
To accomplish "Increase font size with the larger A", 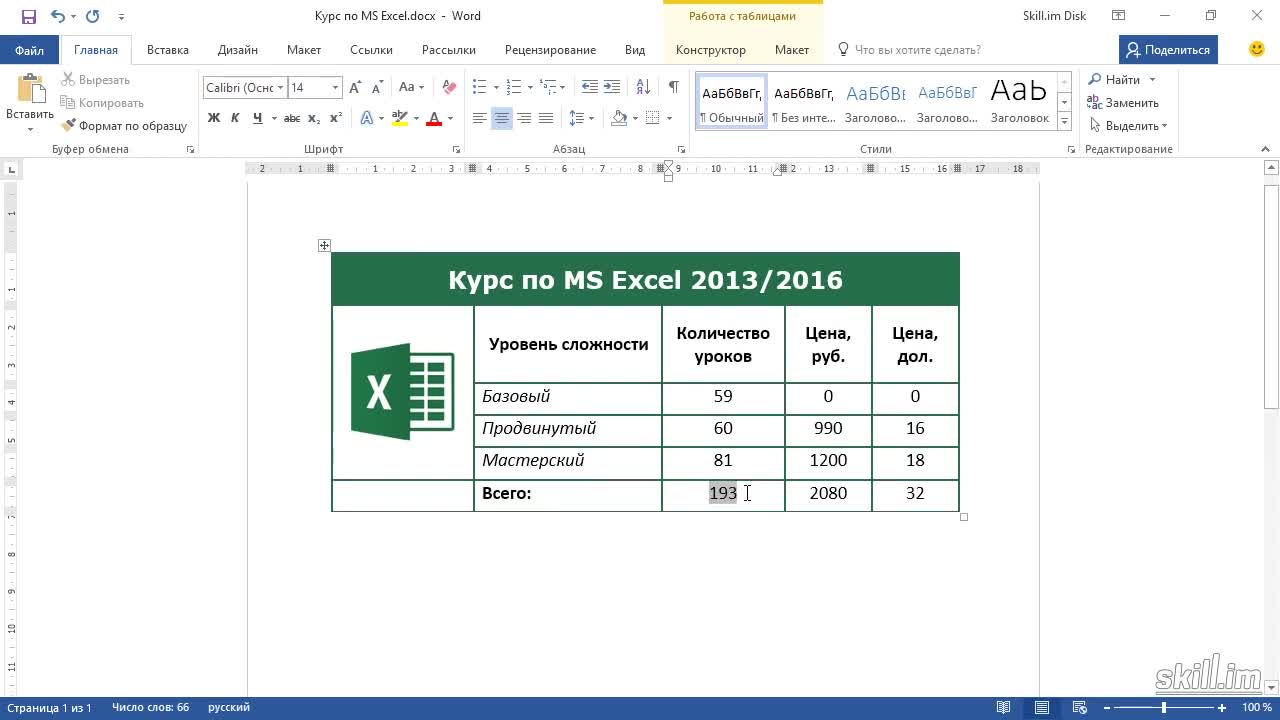I will (355, 88).
